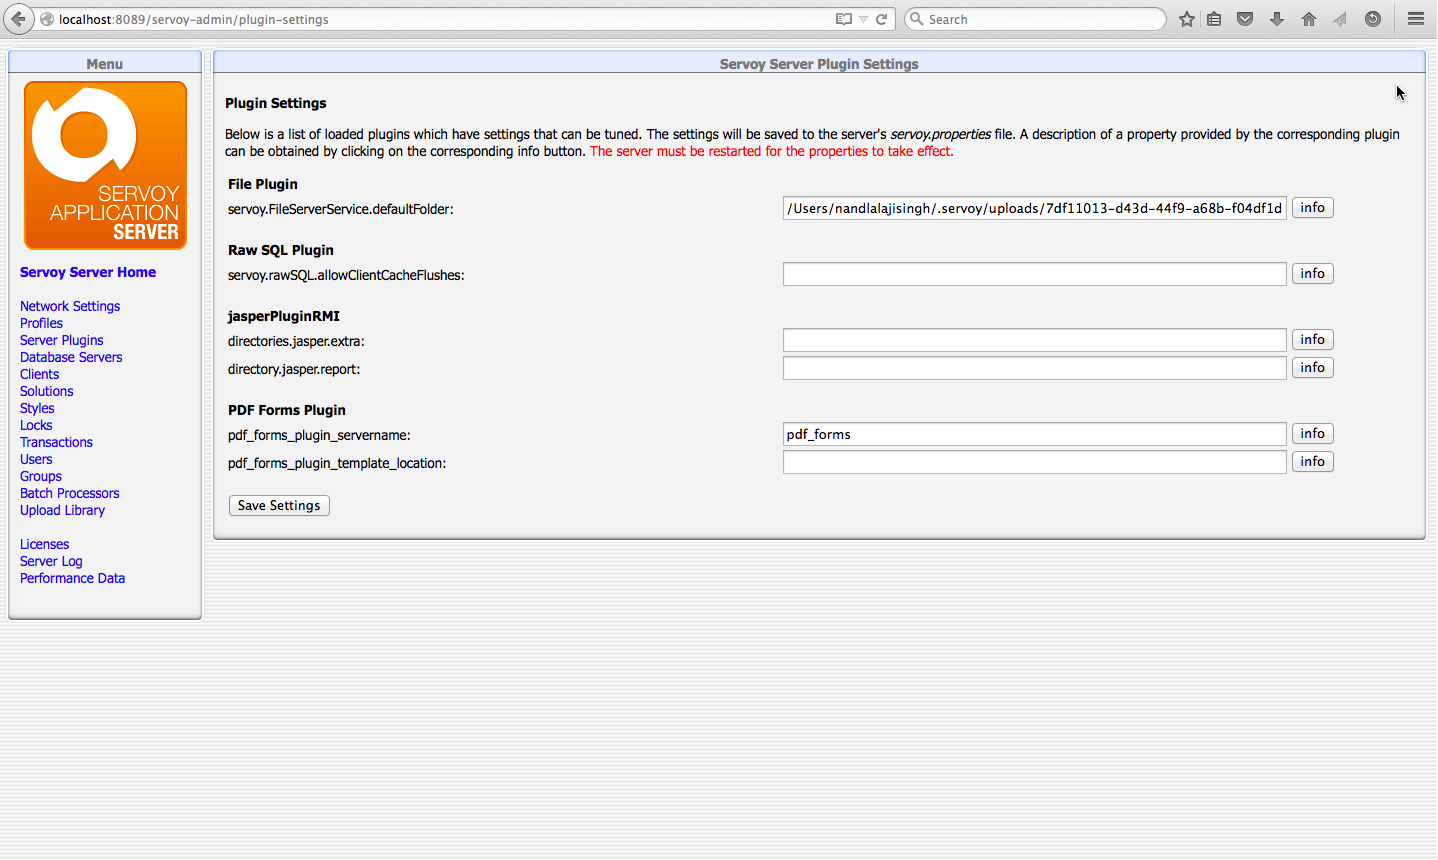Open the Users page
The width and height of the screenshot is (1438, 860).
point(36,459)
